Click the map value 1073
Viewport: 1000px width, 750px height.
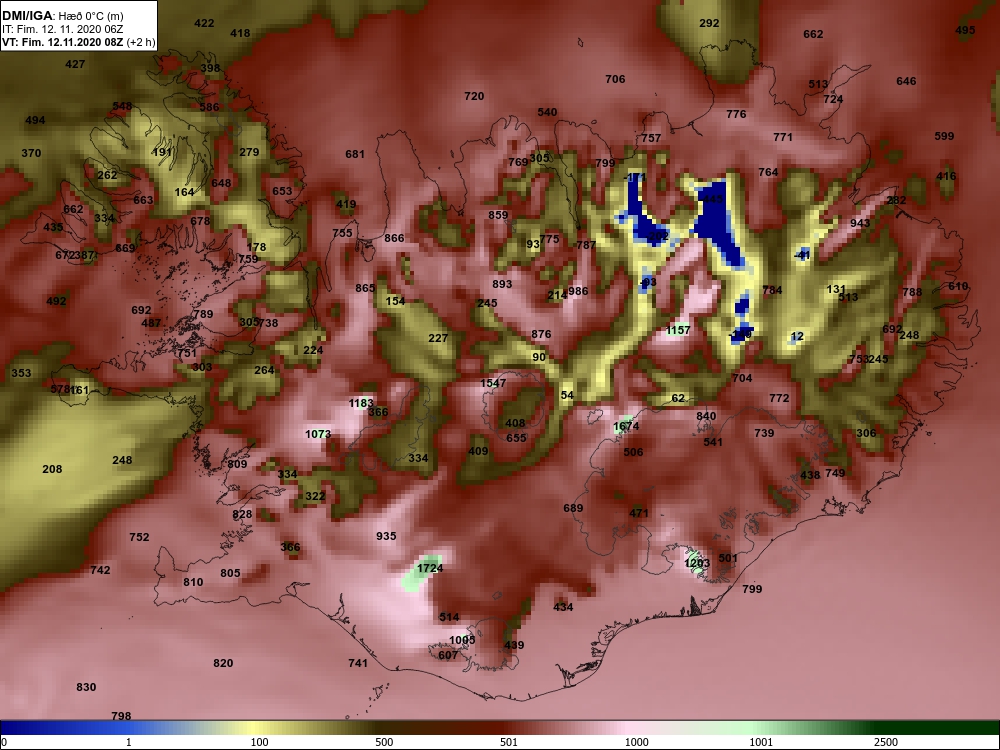tap(318, 434)
